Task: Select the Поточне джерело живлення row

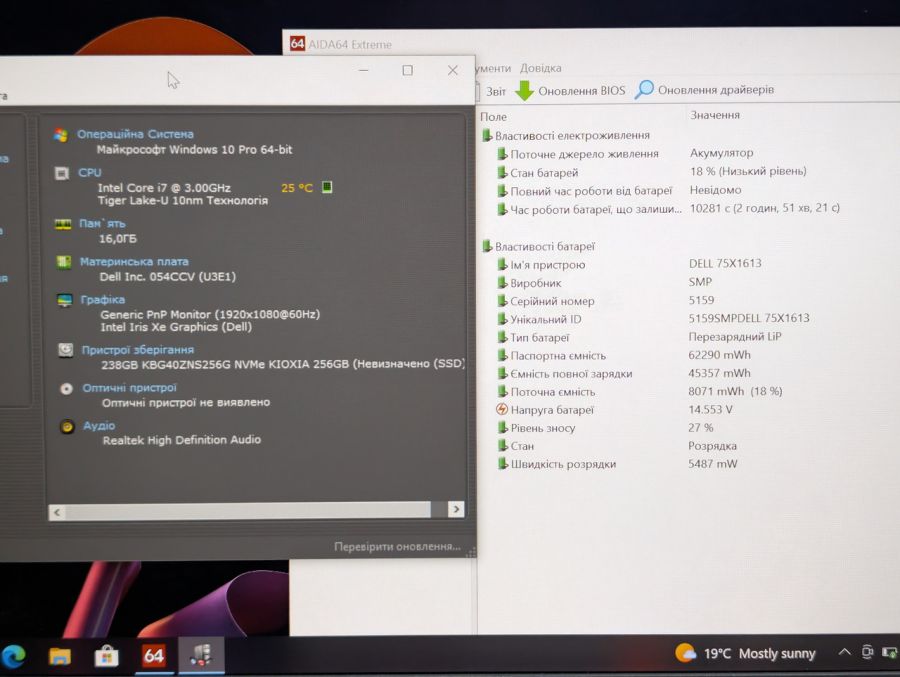Action: pos(689,153)
